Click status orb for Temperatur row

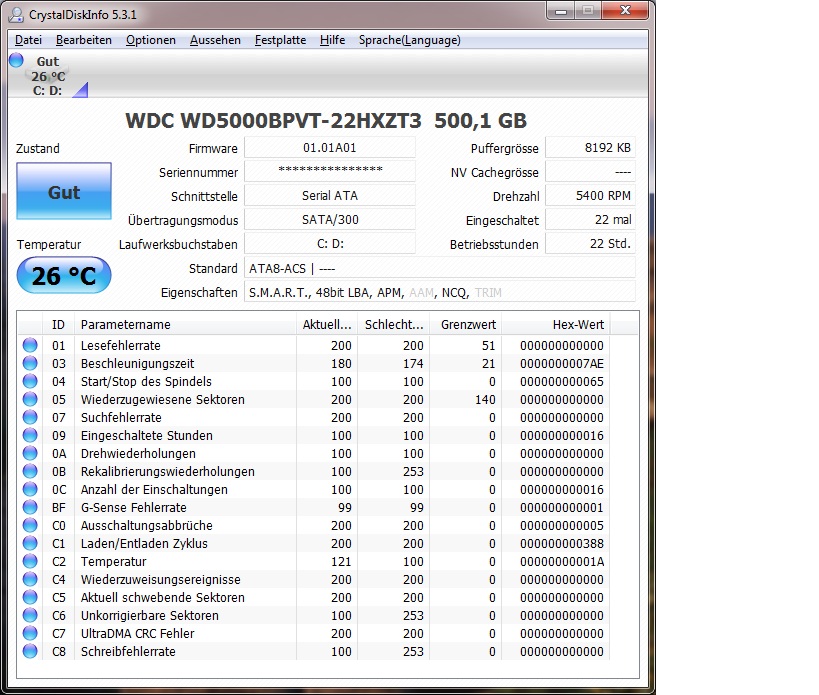coord(30,561)
